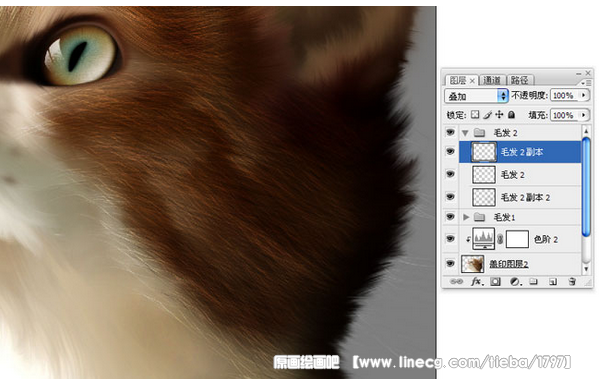Select the white layer mask of 色阶 2

click(517, 239)
